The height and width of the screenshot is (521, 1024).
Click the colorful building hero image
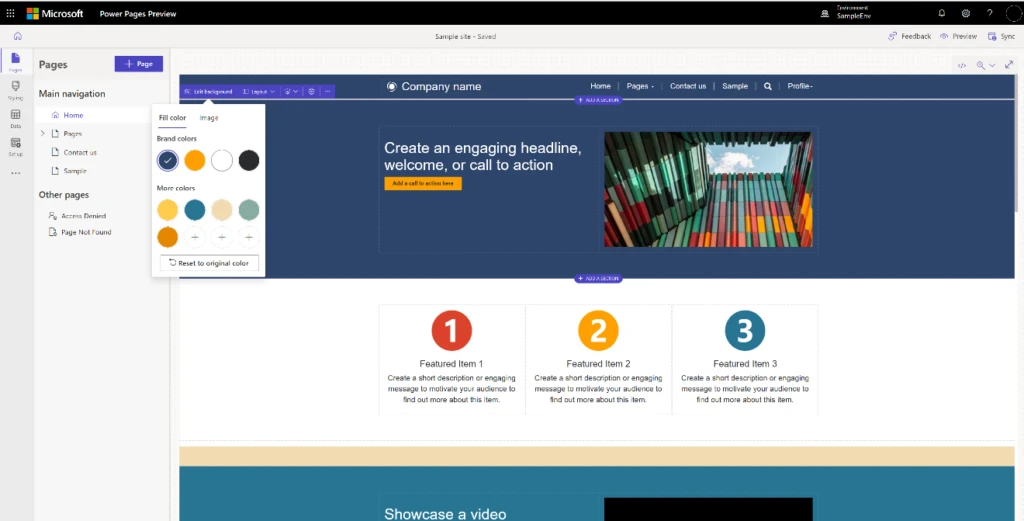[x=708, y=189]
